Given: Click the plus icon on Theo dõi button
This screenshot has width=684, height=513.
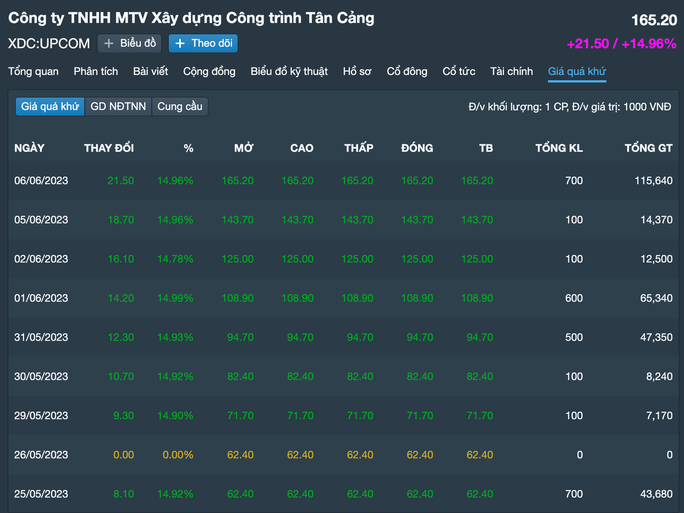Looking at the screenshot, I should coord(180,44).
